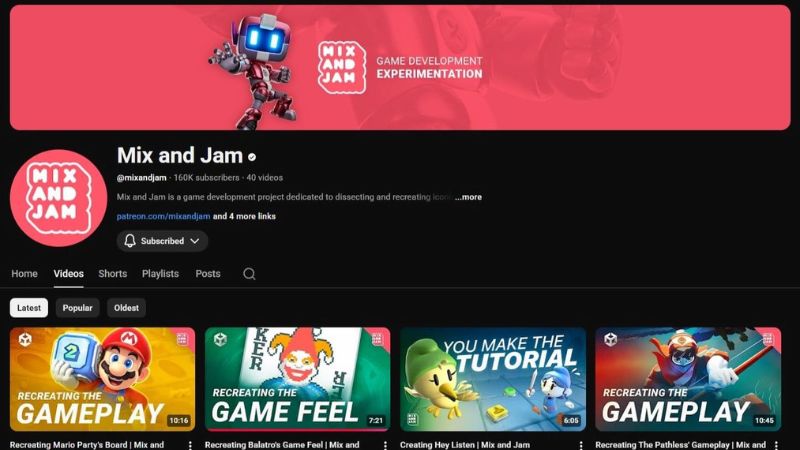Go to the Playlists tab
The width and height of the screenshot is (800, 450).
tap(160, 274)
